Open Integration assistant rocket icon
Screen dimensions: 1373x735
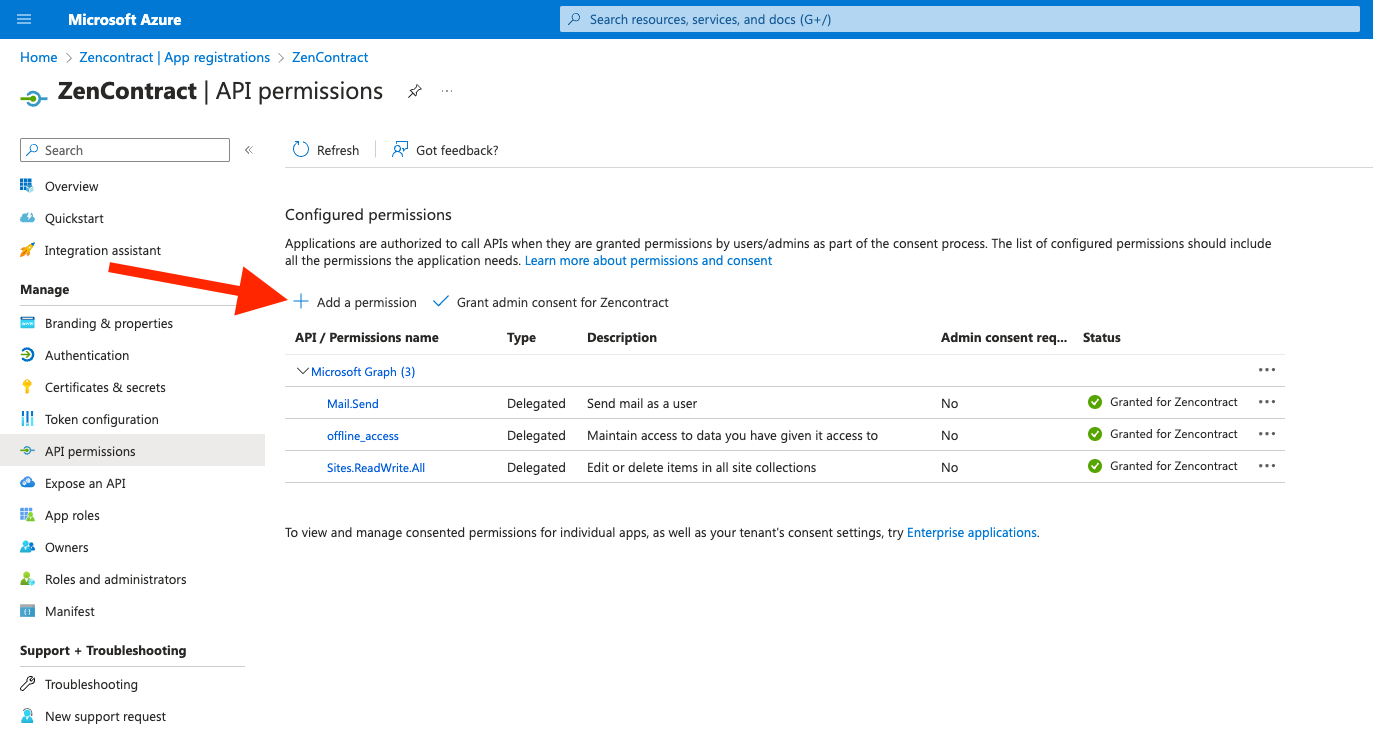coord(27,250)
